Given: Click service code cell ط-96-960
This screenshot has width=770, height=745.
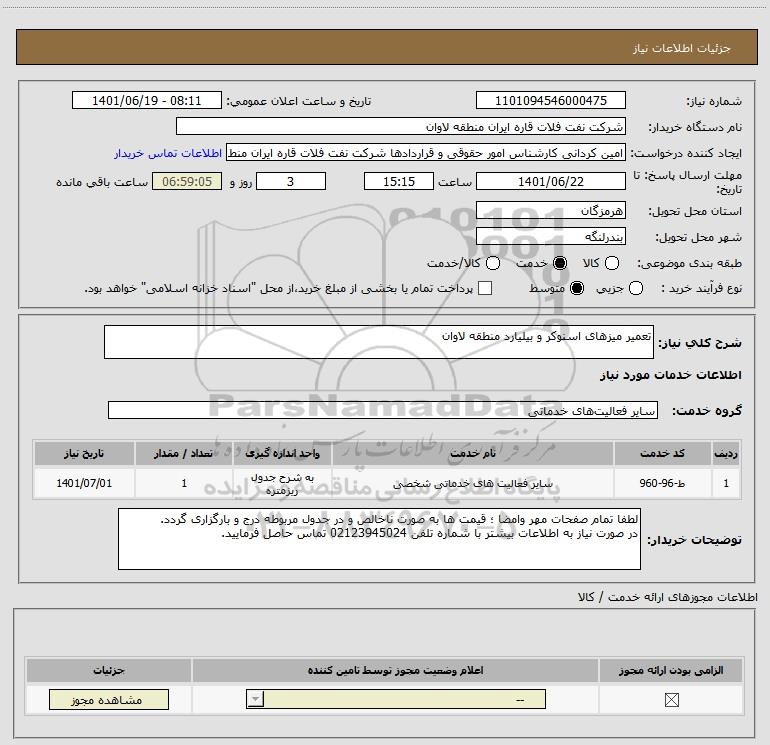Looking at the screenshot, I should tap(662, 483).
